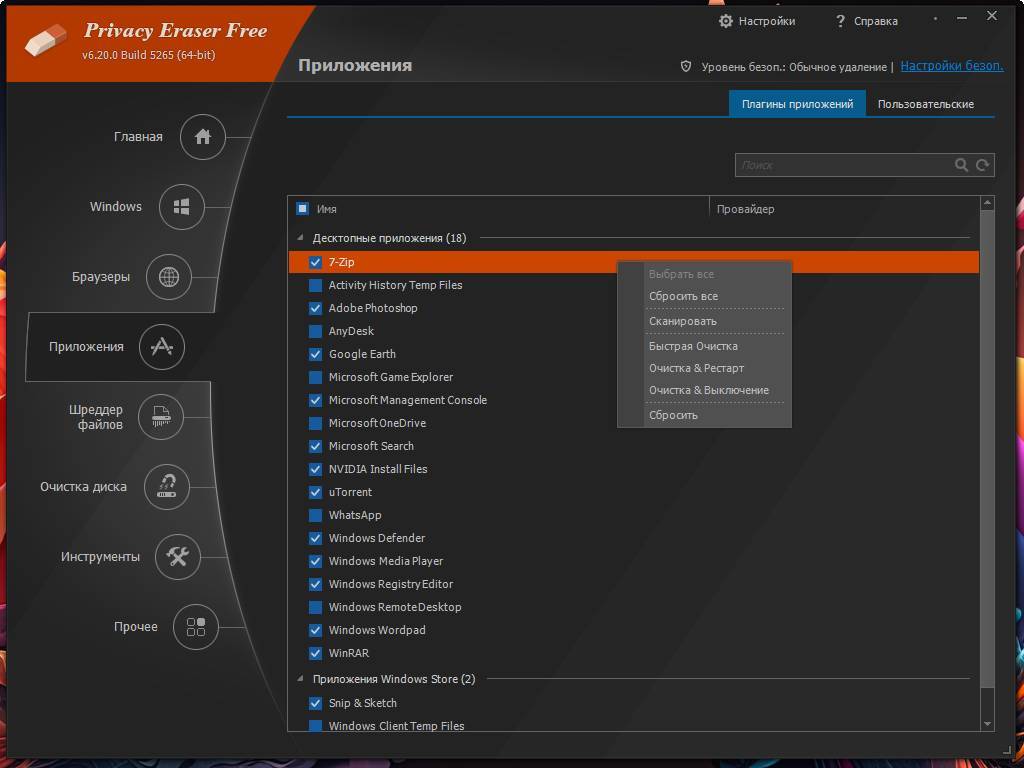Open the Браузеры globe icon
Screen dimensions: 1024x768
[x=168, y=277]
